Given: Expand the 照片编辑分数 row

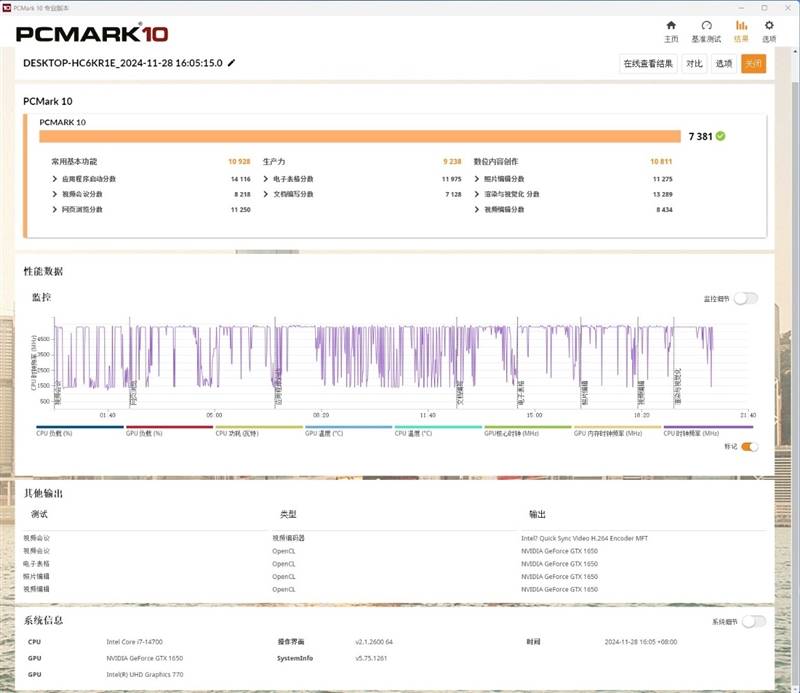Looking at the screenshot, I should [x=477, y=179].
